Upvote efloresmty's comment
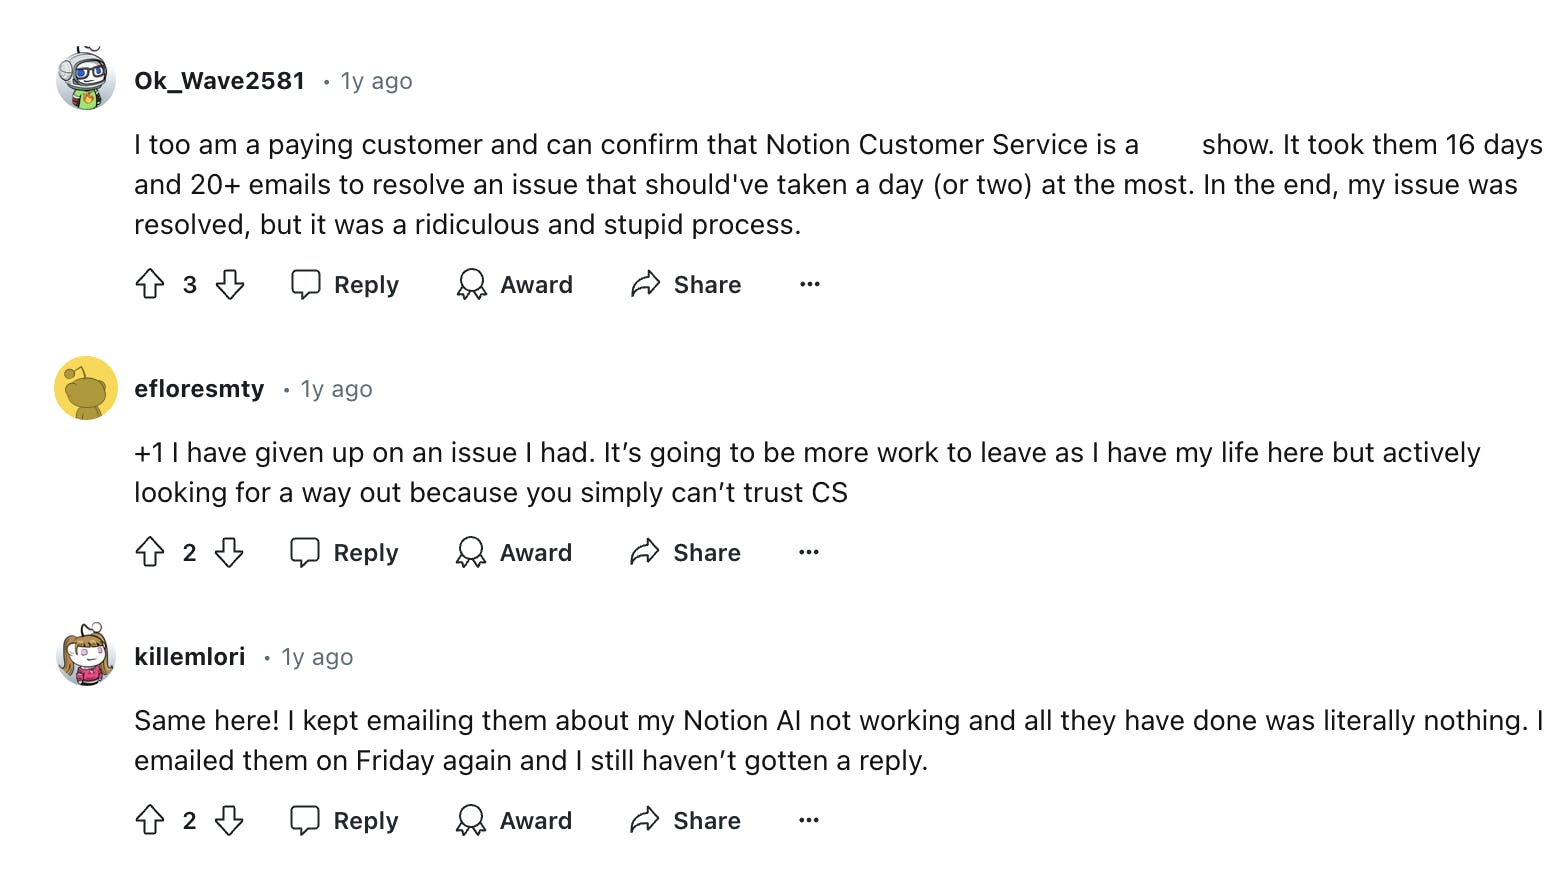1564x884 pixels. point(150,552)
